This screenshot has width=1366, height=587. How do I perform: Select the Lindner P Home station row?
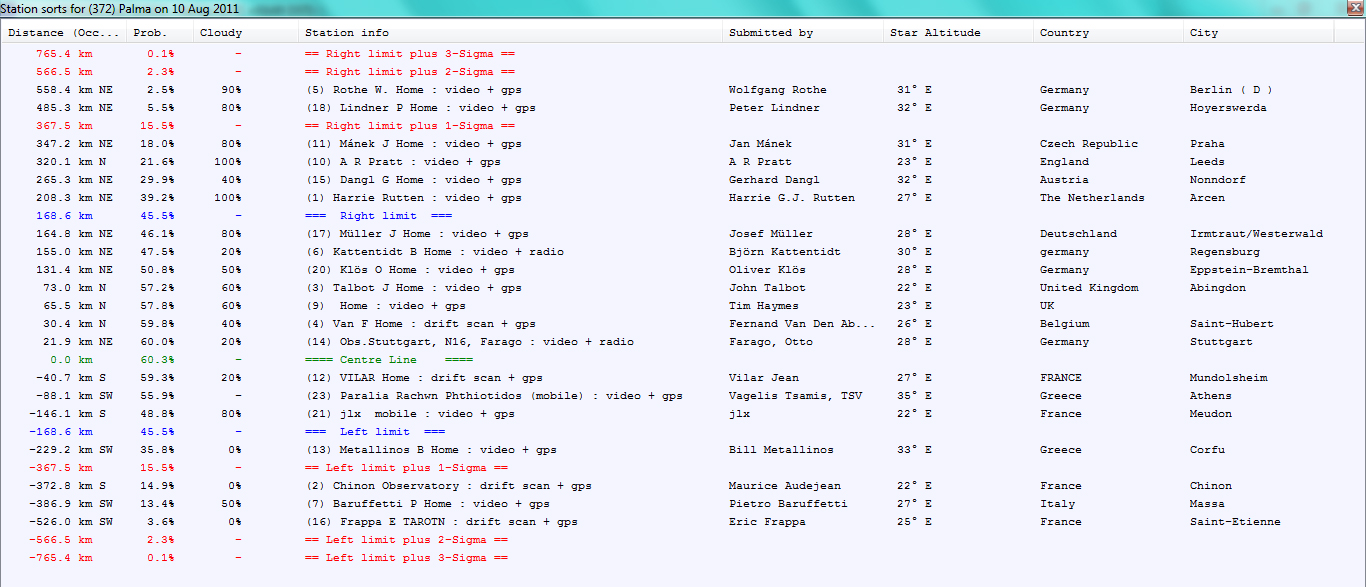pos(668,108)
